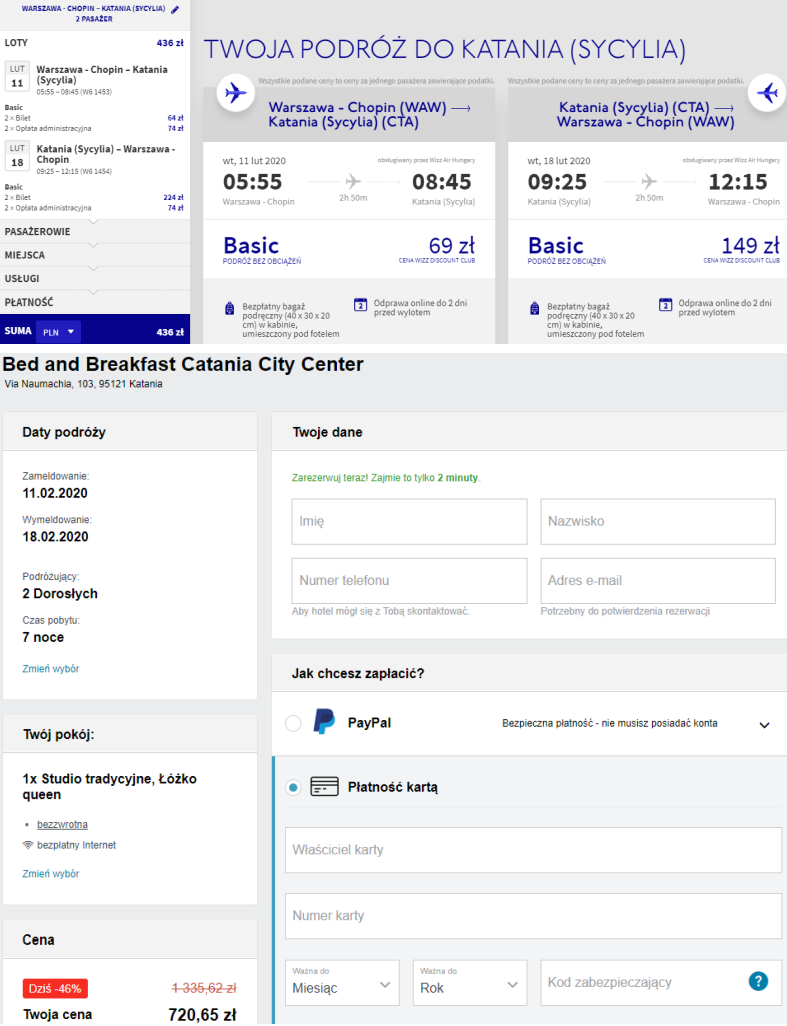Click the Adres e-mail input field
Screen dimensions: 787x1026
coord(658,580)
